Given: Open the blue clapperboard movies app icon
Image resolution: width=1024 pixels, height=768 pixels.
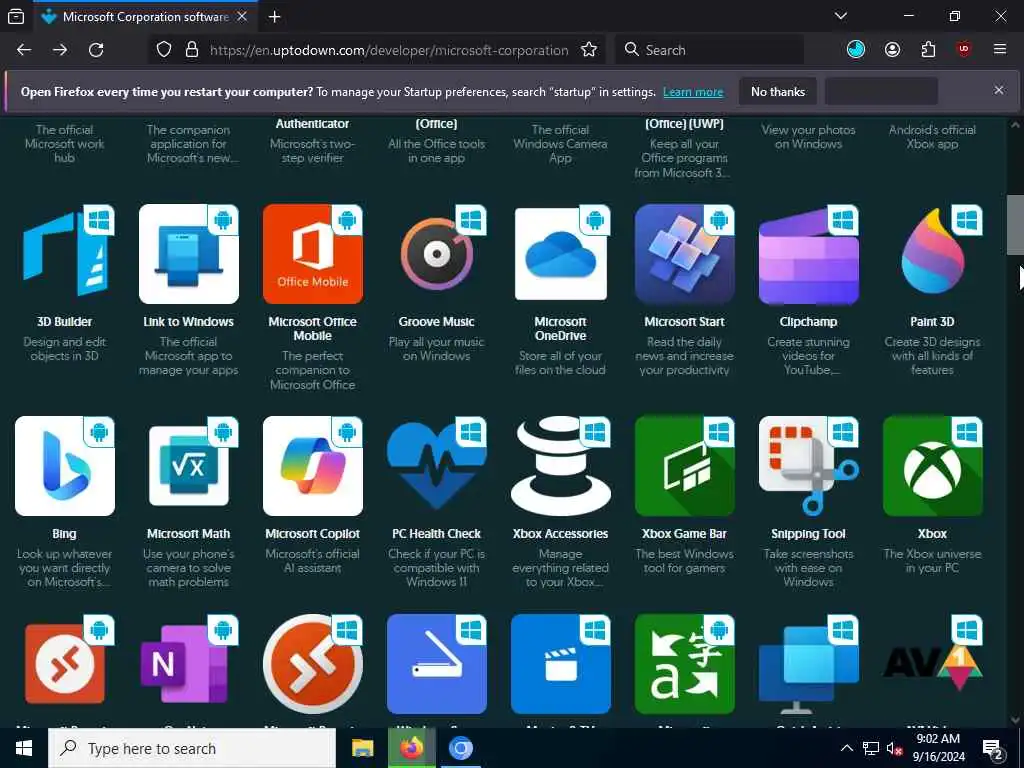Looking at the screenshot, I should [560, 664].
